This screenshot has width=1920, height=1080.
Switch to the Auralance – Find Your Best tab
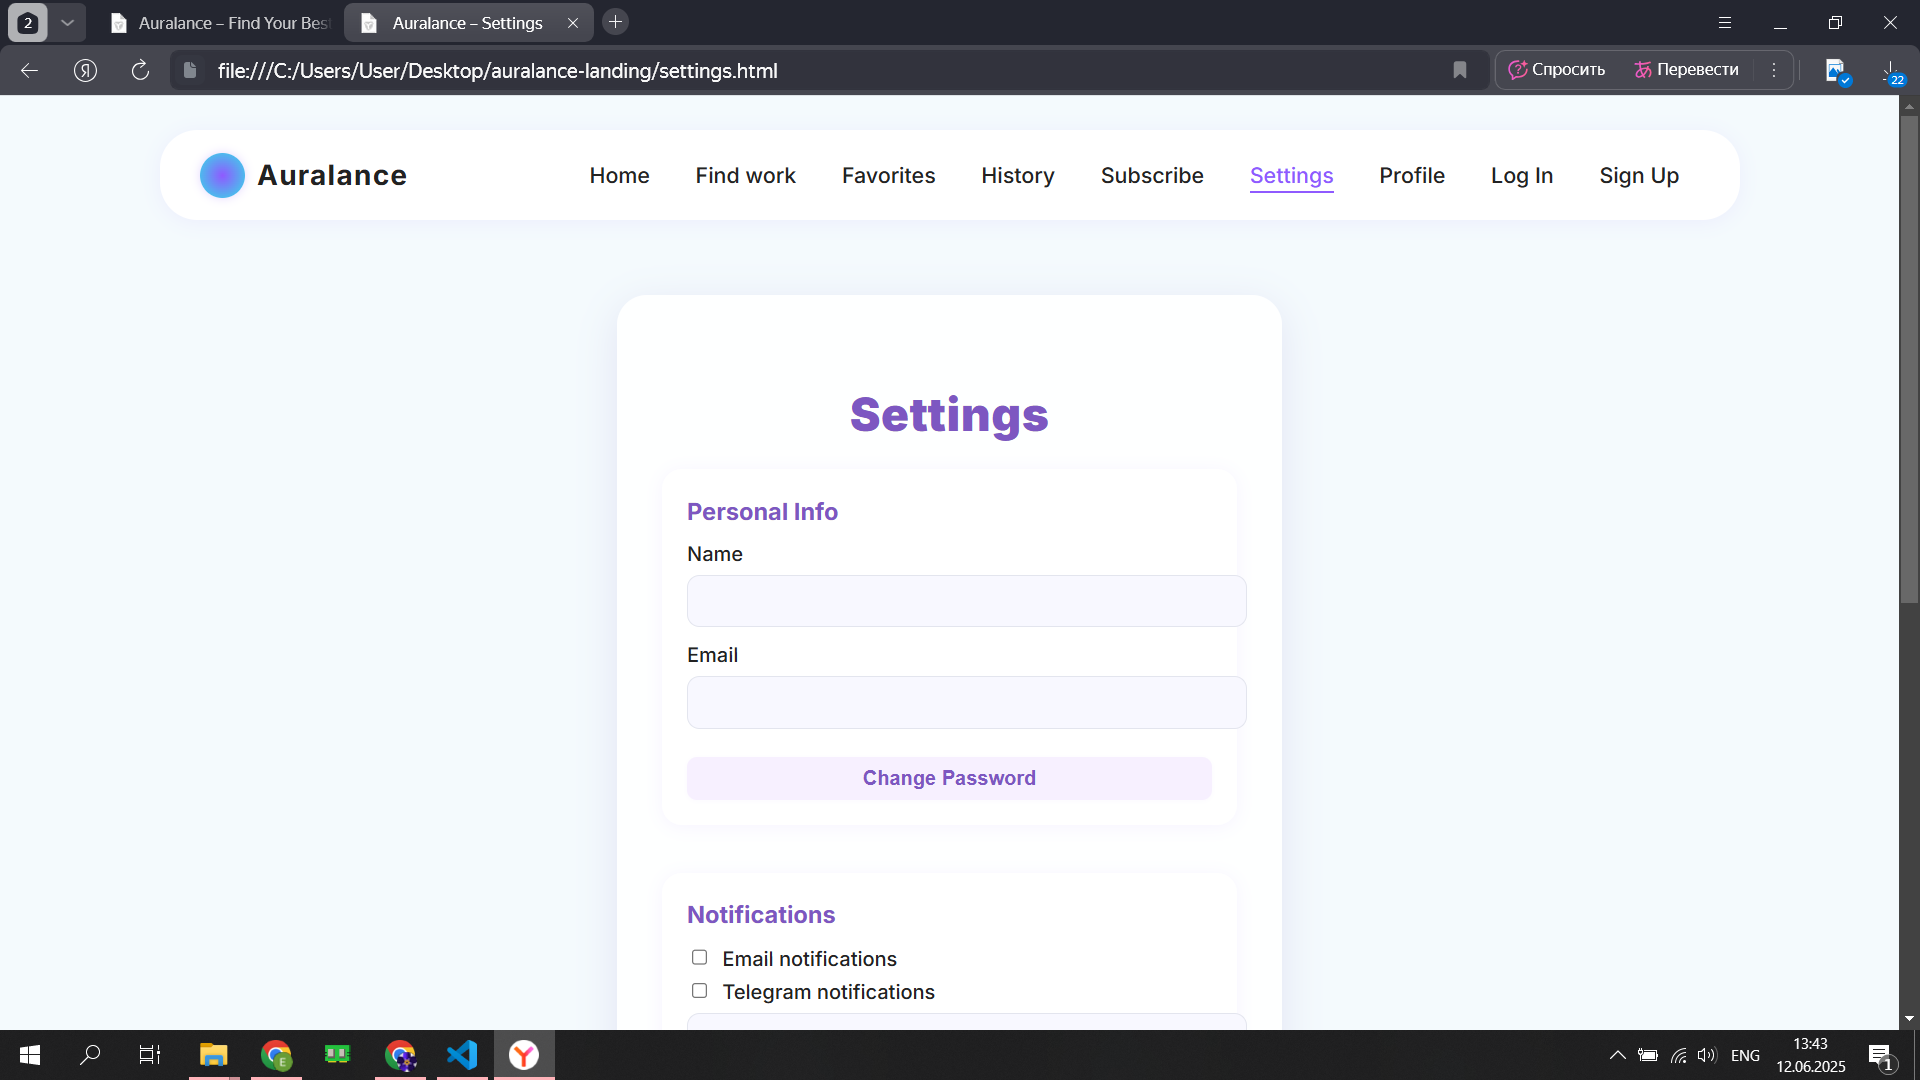(x=222, y=22)
